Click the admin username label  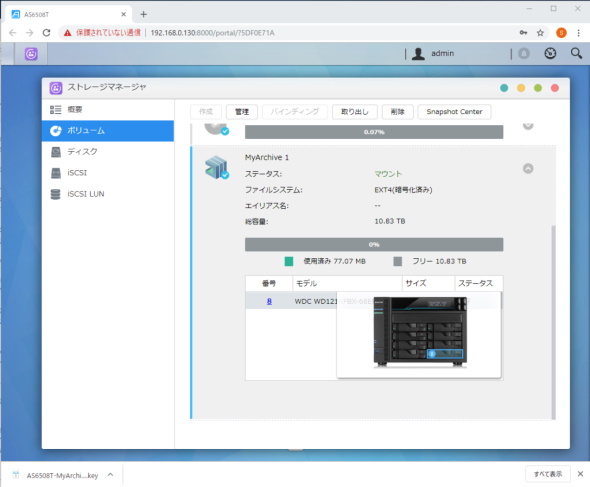click(442, 53)
